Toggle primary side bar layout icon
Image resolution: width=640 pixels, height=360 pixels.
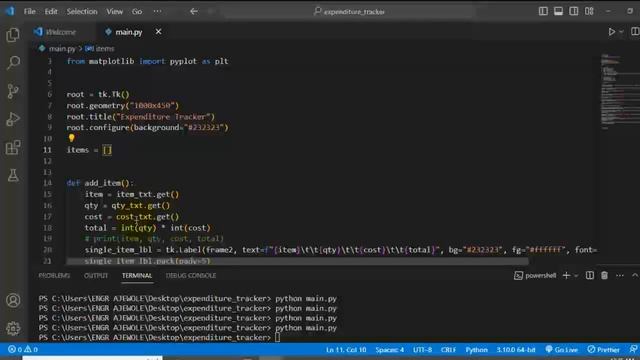(543, 11)
